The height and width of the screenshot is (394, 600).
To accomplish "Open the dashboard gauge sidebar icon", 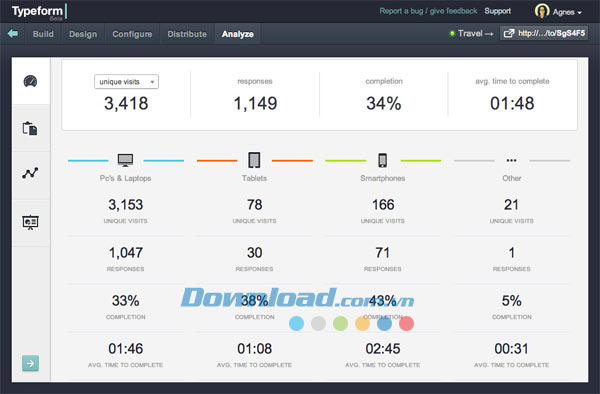I will click(30, 81).
